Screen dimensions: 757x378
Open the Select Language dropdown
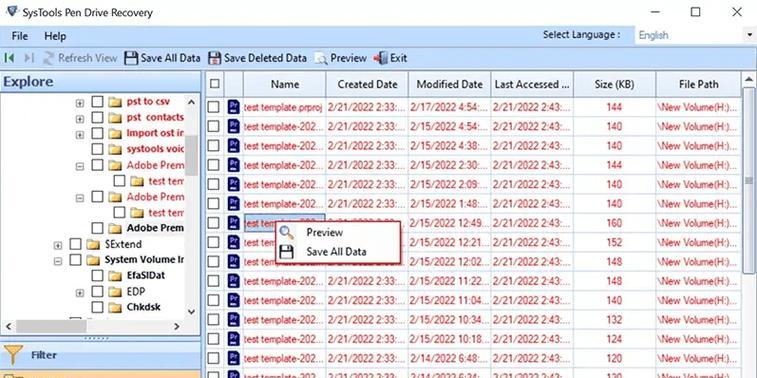[750, 35]
